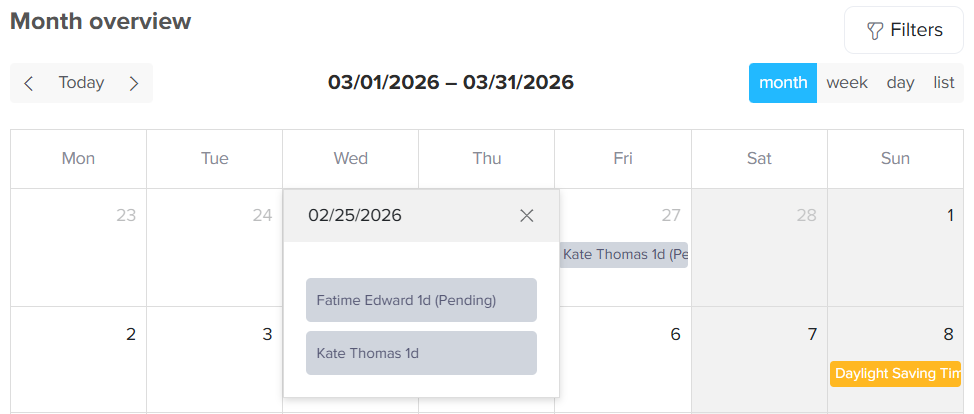Switch to week view
Screen dimensions: 974x414
coord(847,83)
